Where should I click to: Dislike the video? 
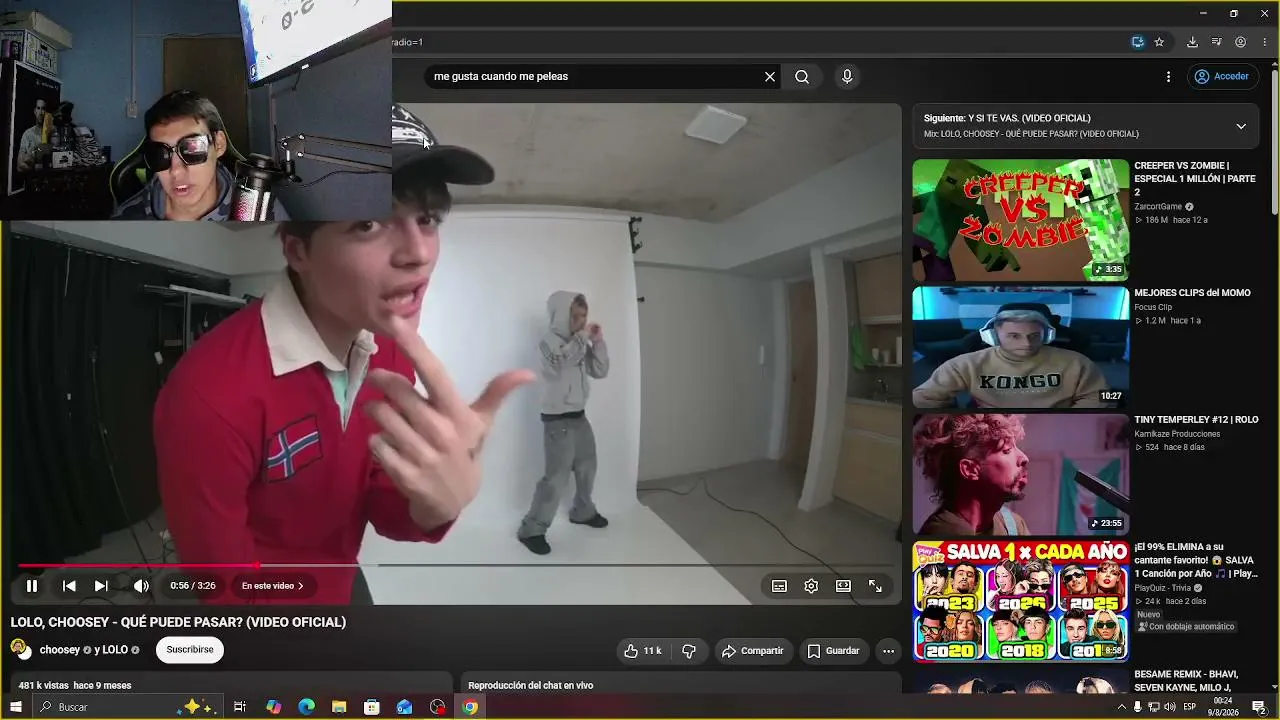pos(689,651)
